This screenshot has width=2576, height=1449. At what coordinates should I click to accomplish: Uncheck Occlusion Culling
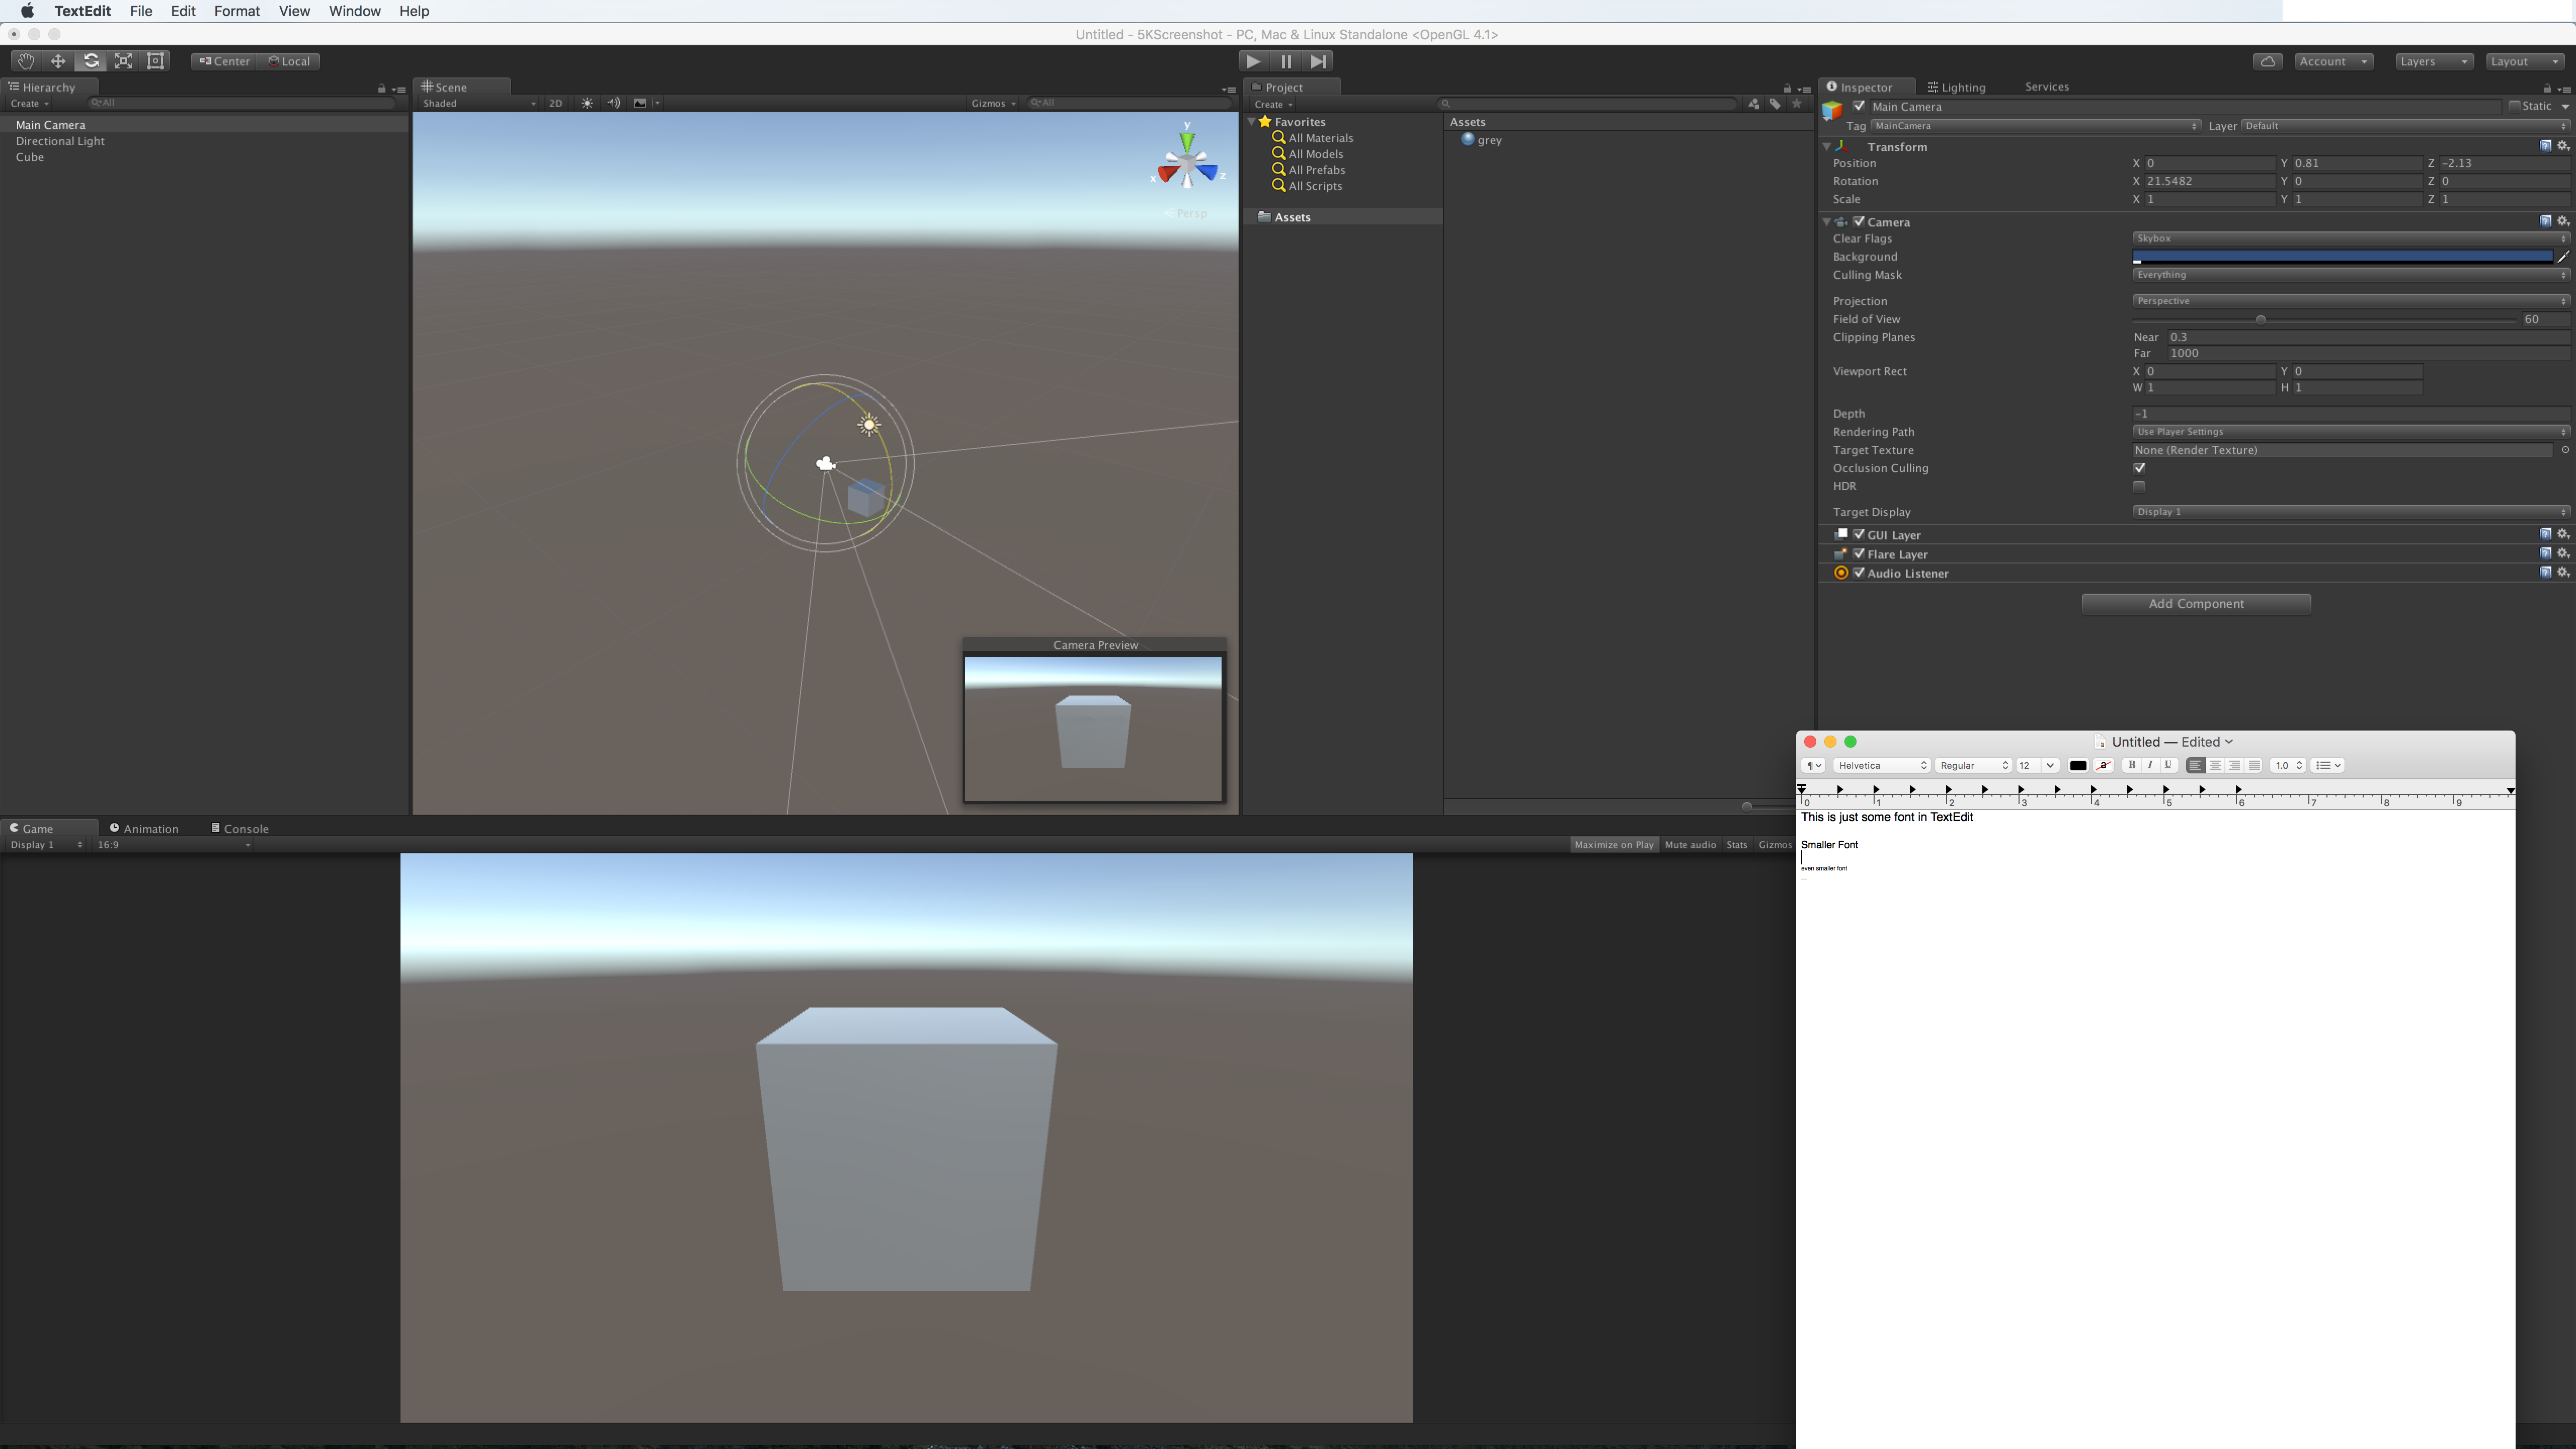pyautogui.click(x=2139, y=468)
